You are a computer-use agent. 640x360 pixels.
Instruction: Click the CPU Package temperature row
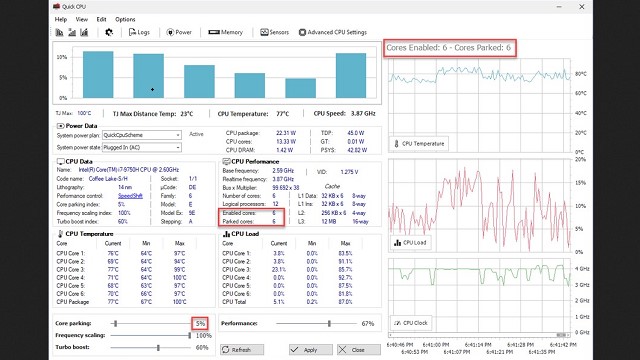click(x=122, y=302)
